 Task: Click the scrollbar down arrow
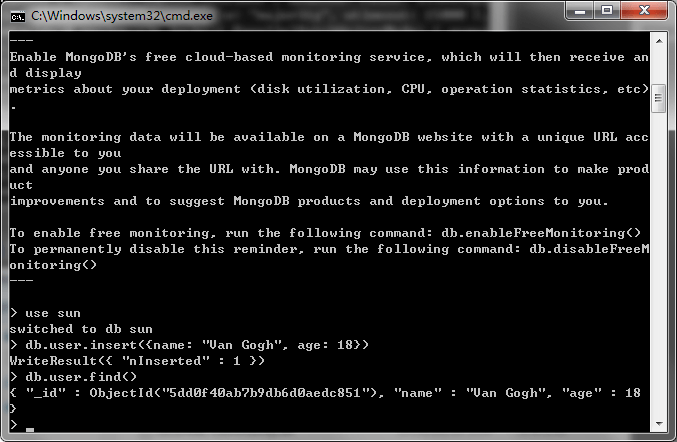pos(659,426)
